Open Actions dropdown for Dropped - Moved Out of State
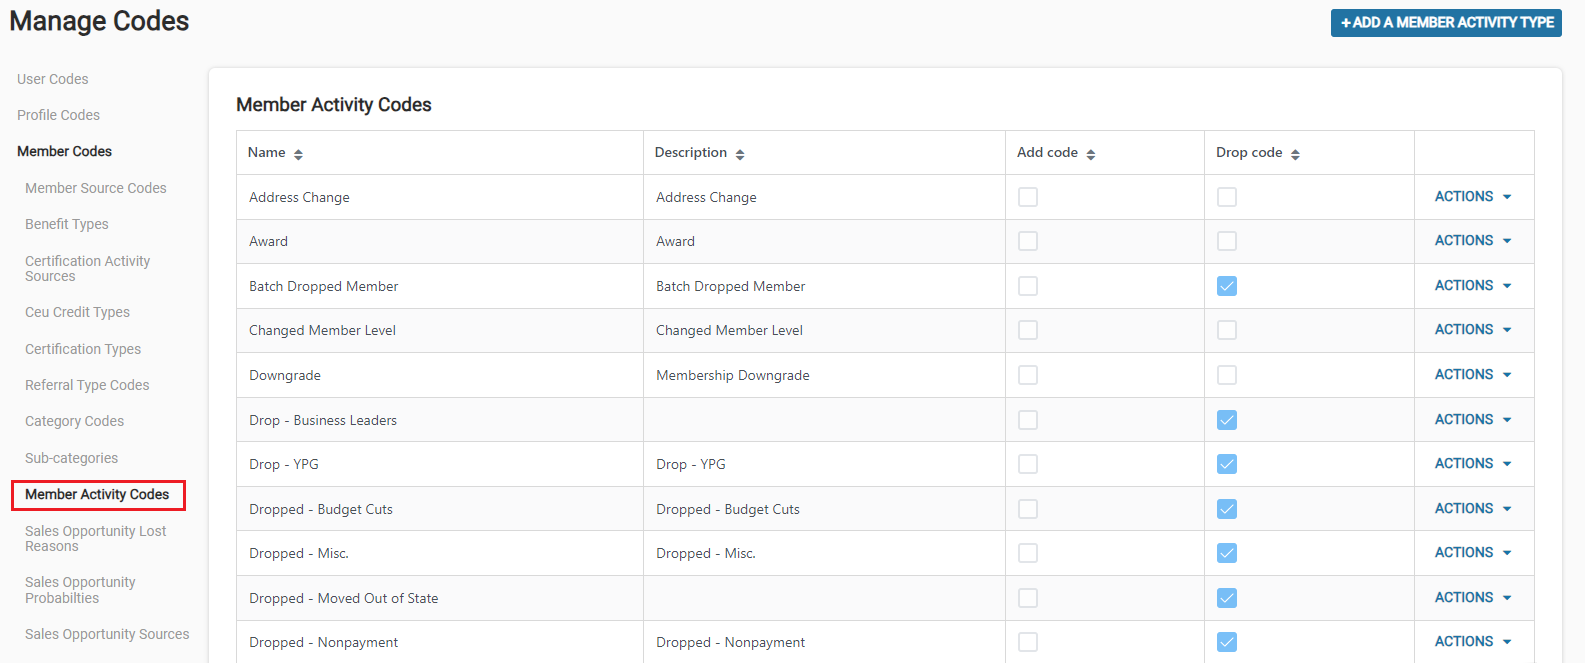 [x=1473, y=598]
